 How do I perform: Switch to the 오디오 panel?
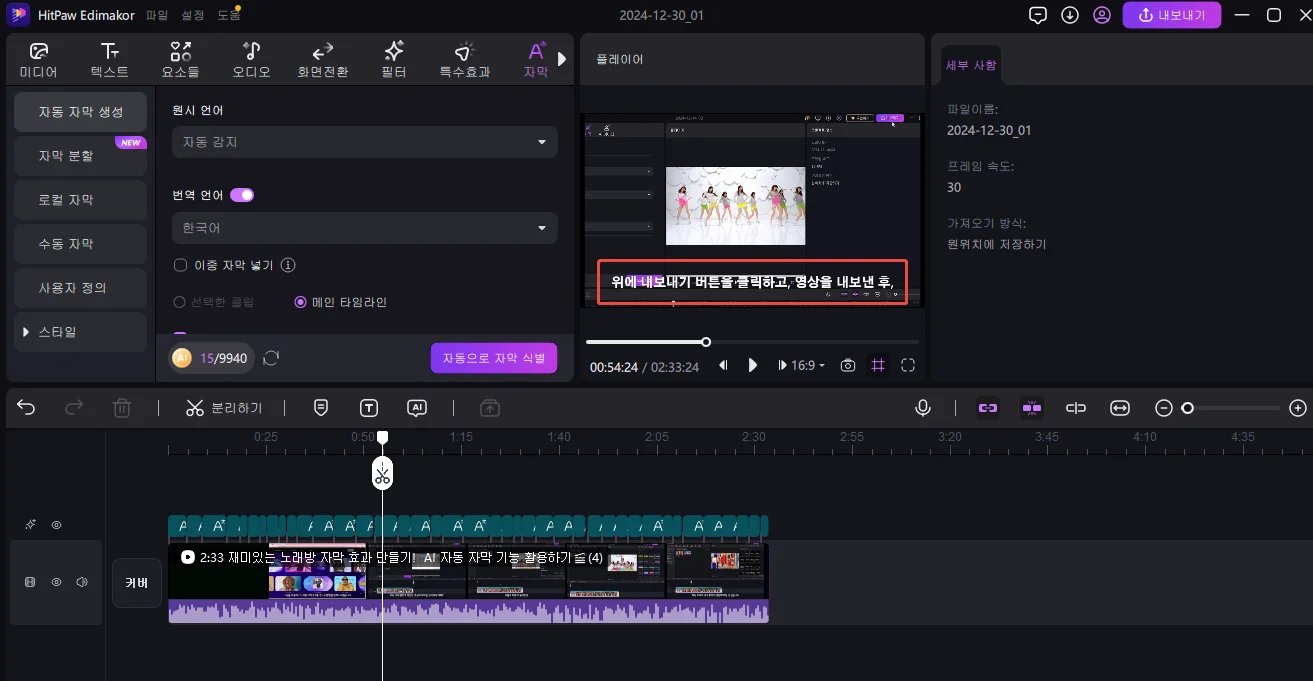click(250, 58)
